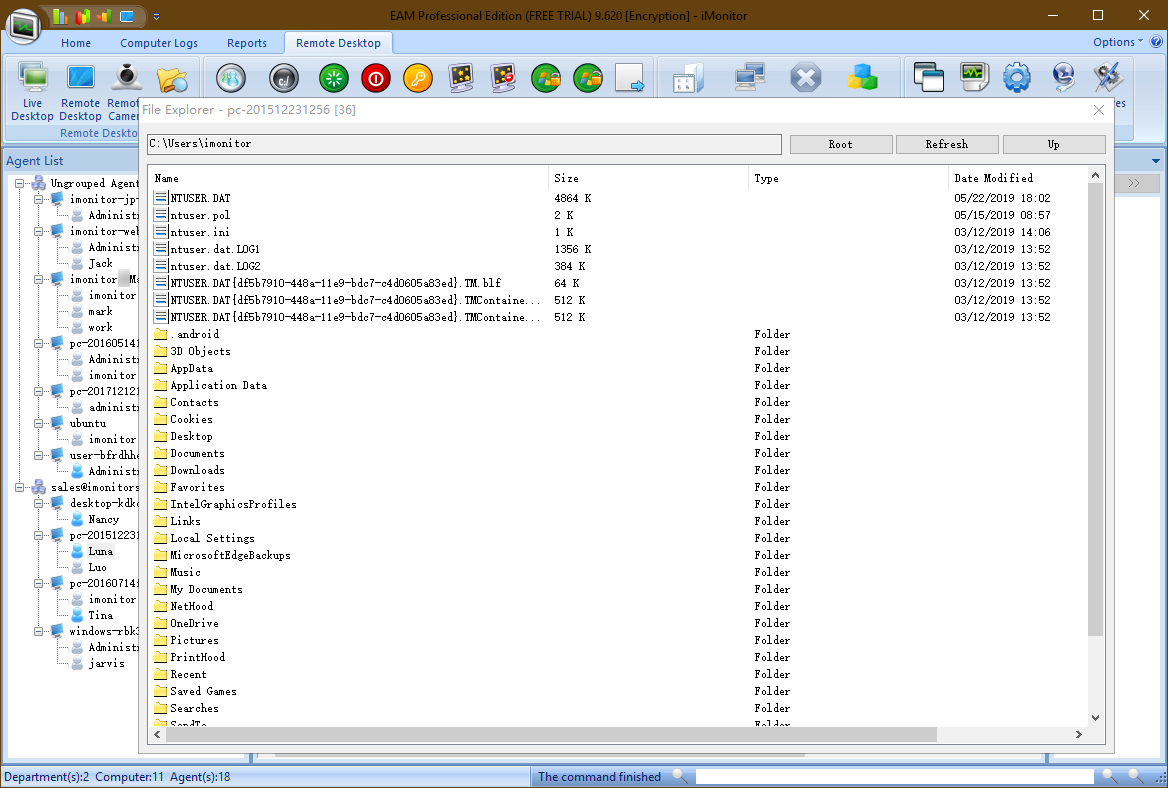Click the dark command prompt circle icon

284,77
